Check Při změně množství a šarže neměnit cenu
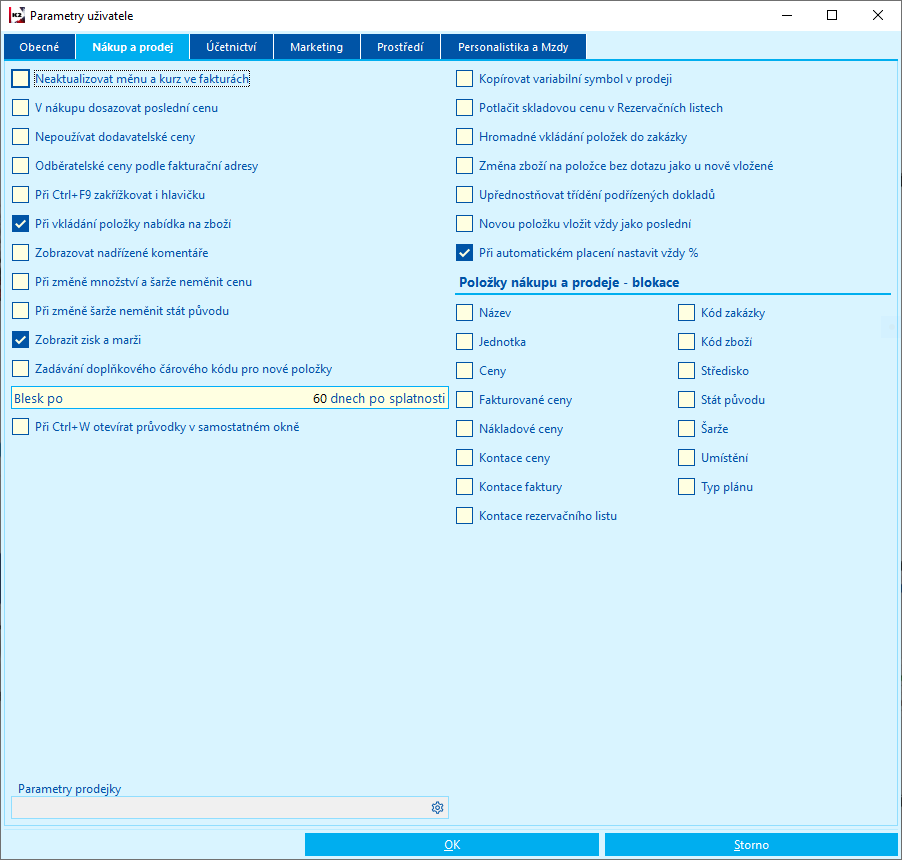This screenshot has width=902, height=860. point(21,282)
